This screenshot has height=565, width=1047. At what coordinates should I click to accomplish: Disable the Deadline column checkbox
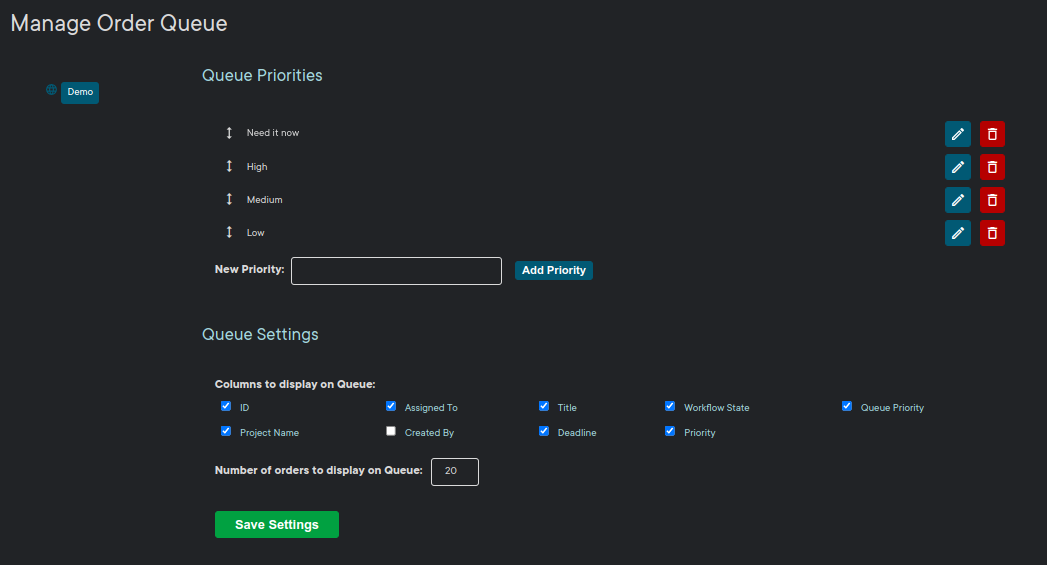[544, 432]
